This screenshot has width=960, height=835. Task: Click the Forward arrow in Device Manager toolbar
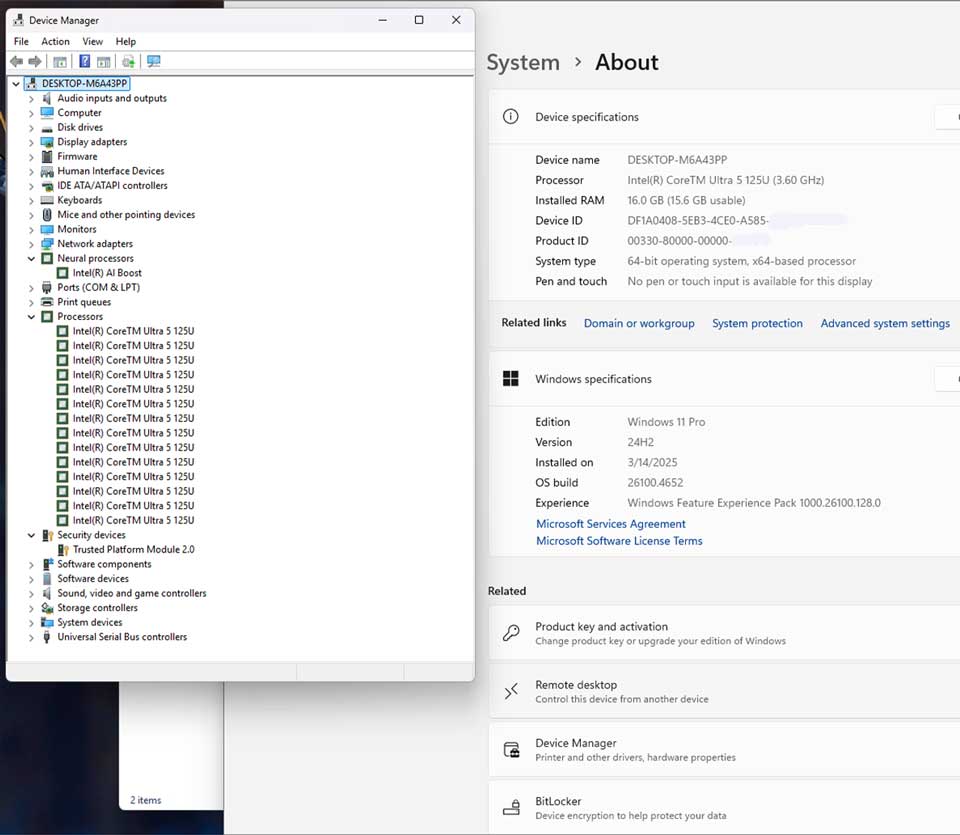click(35, 61)
